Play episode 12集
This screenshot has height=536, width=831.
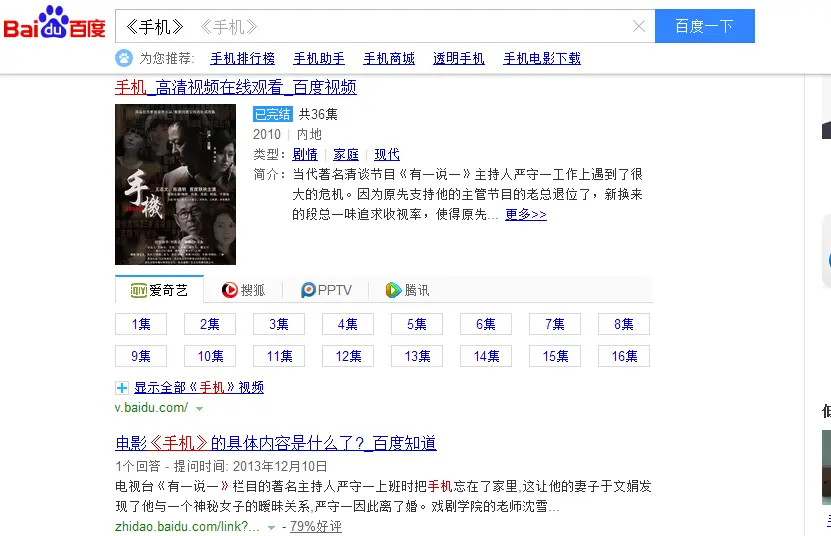(x=348, y=356)
